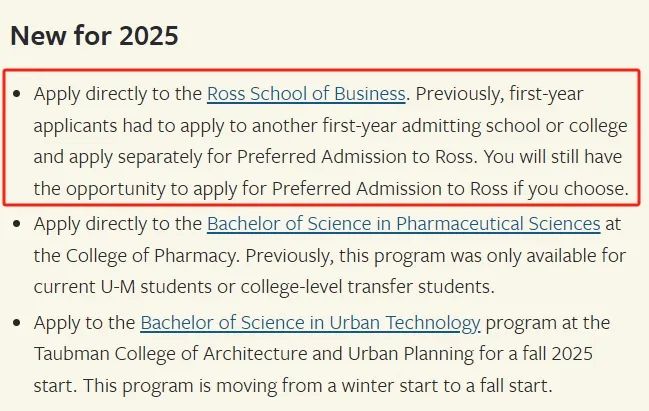Click the first "Preferred Admission to Ross" phrase

355,157
